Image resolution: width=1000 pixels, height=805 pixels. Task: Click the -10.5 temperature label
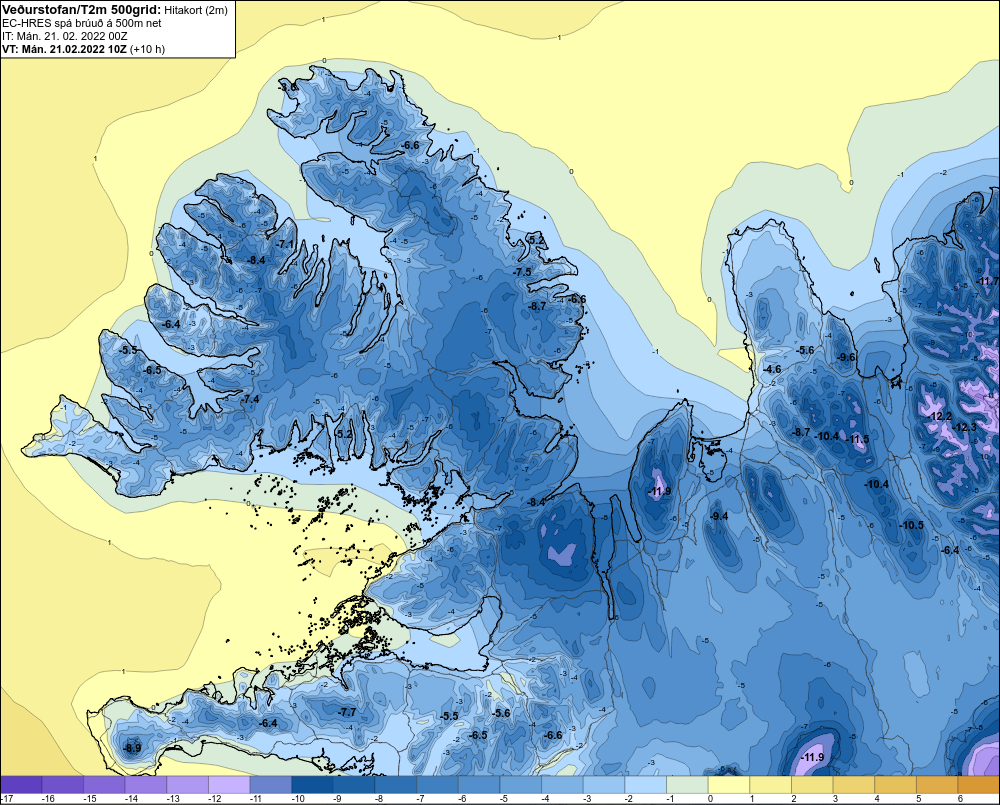[911, 525]
